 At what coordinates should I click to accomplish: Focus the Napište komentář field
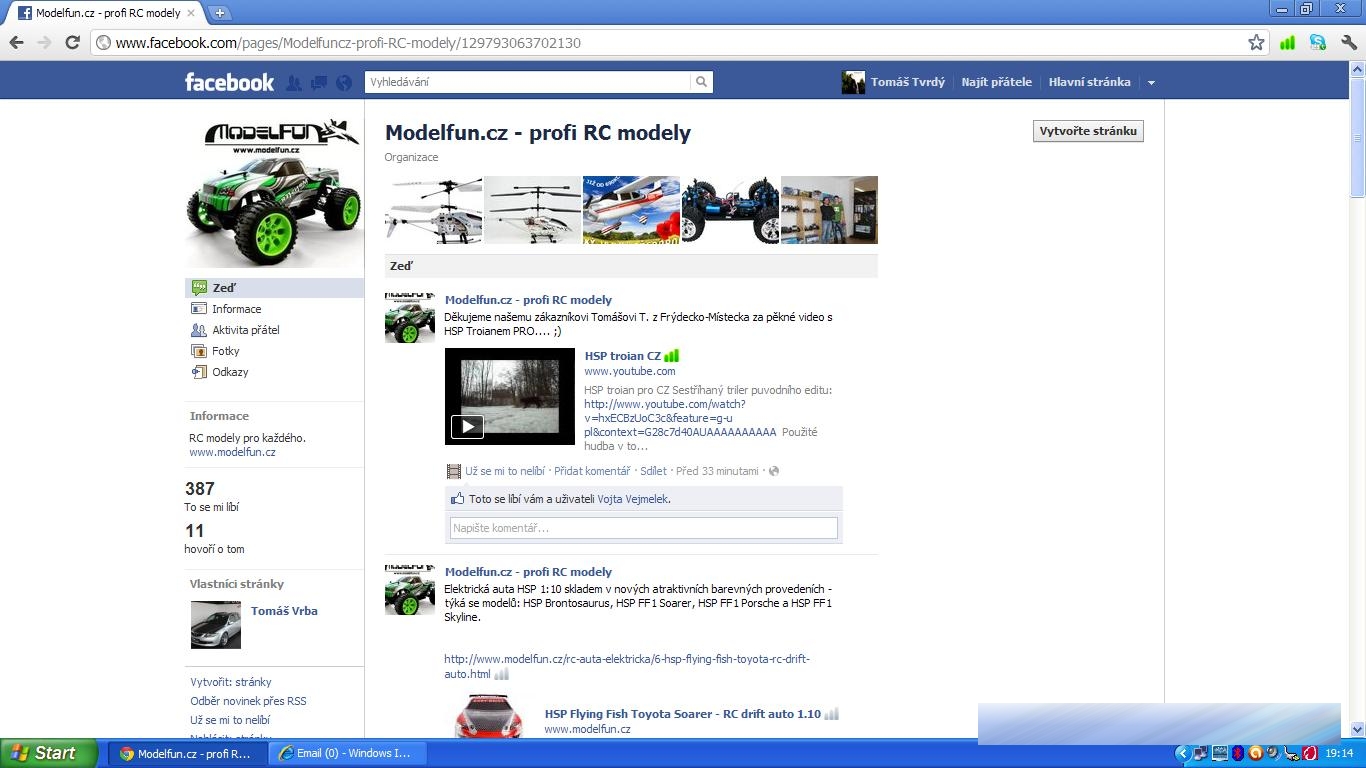click(x=644, y=528)
